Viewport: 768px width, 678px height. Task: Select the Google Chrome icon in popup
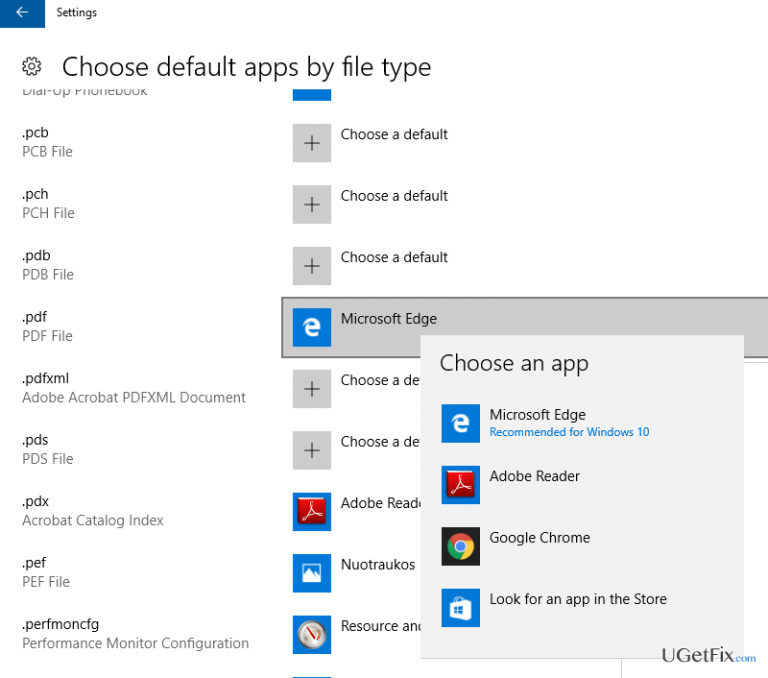460,546
